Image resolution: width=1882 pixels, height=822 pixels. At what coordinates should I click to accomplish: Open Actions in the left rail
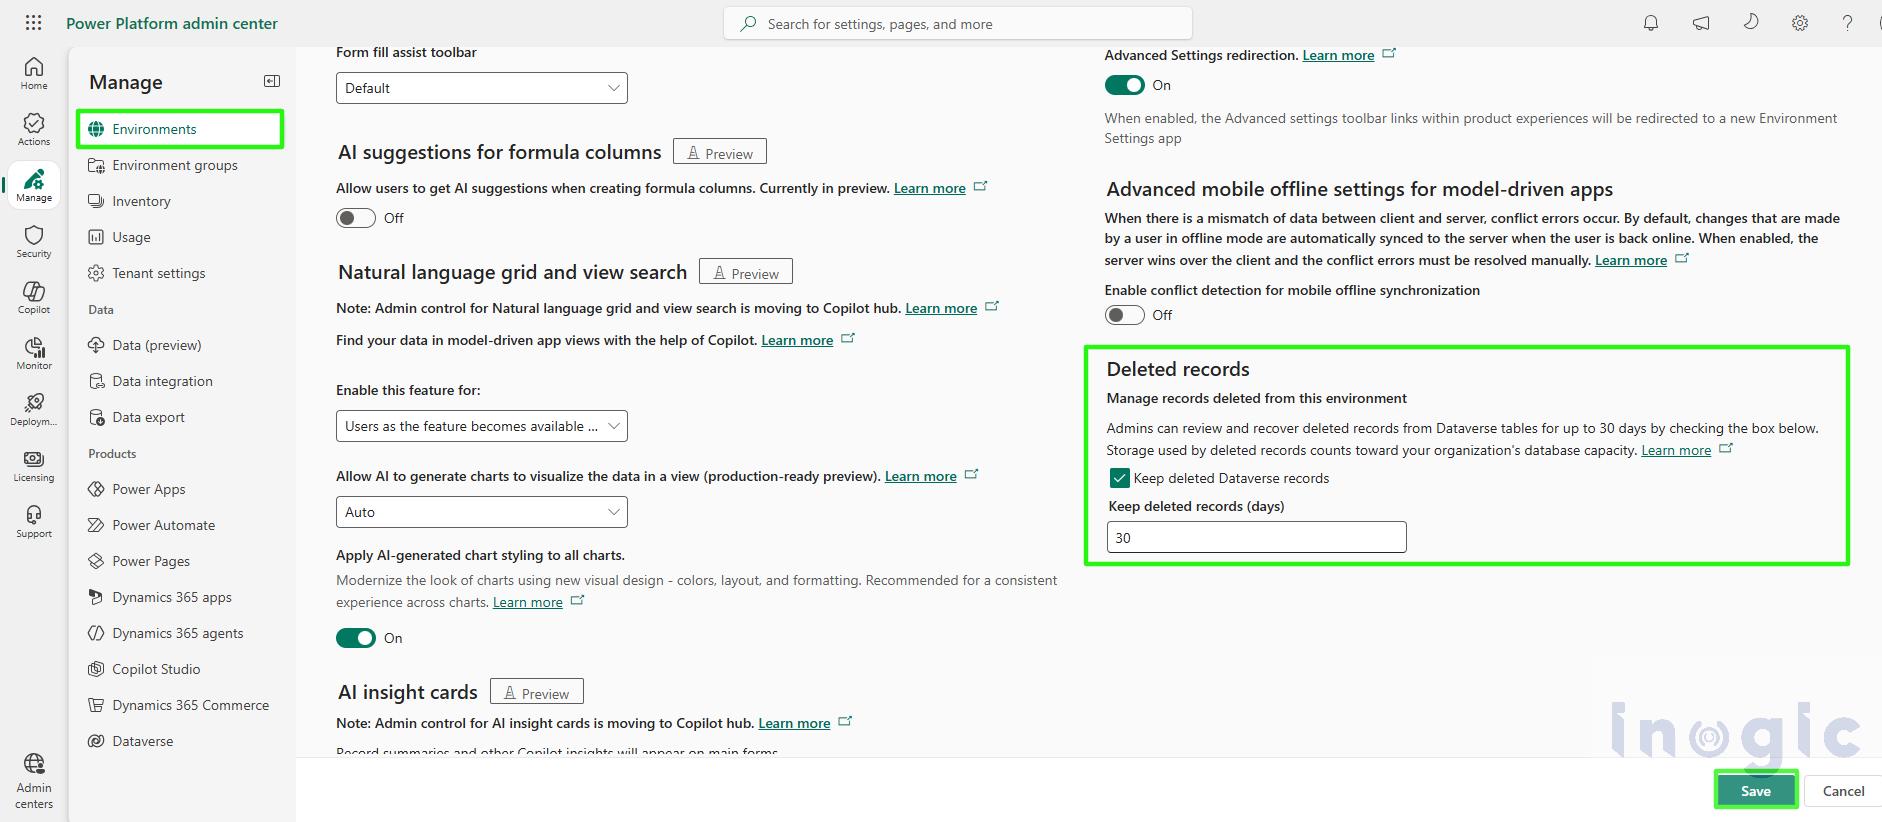tap(34, 129)
